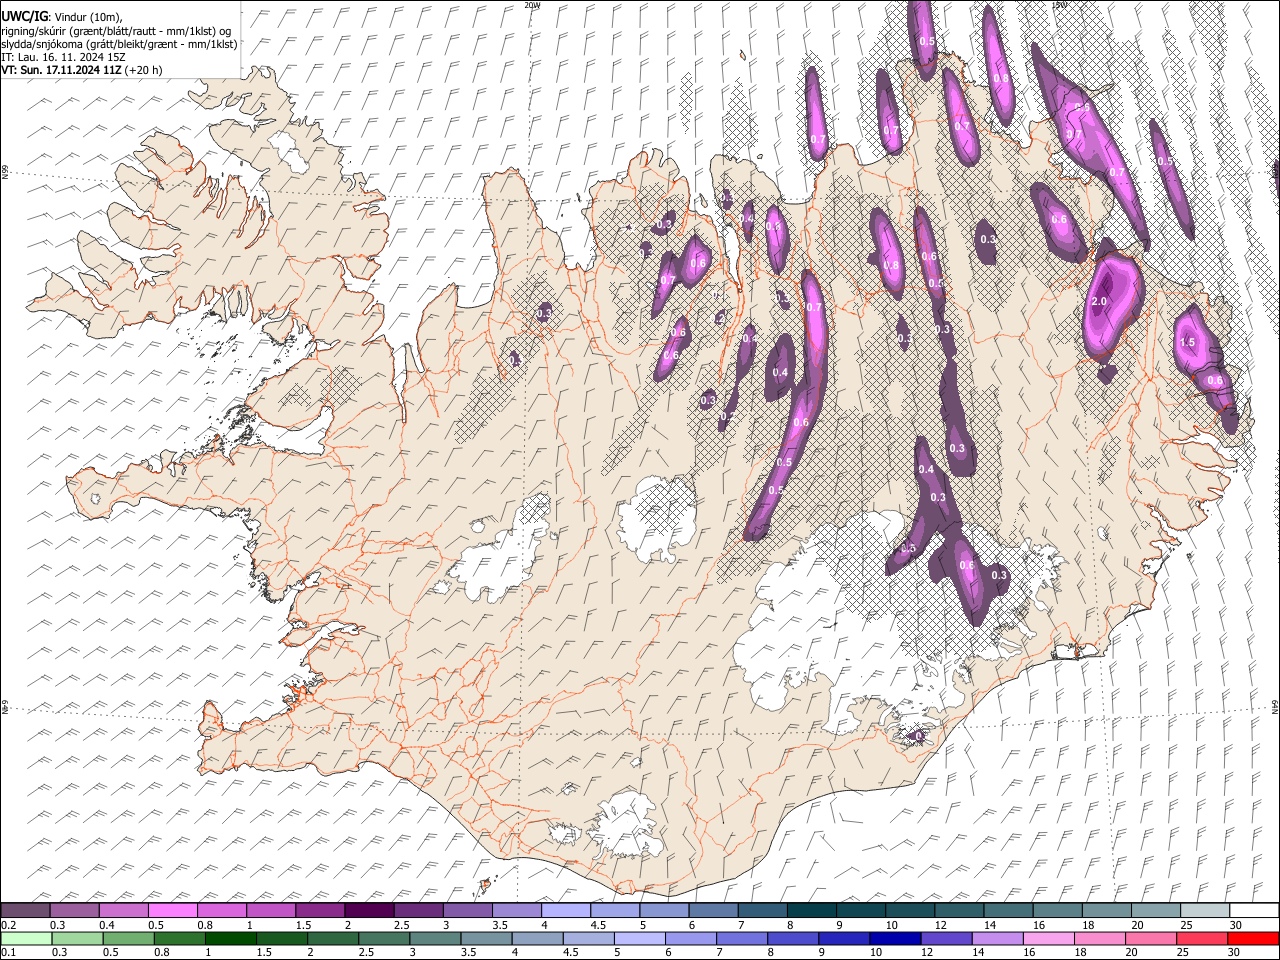
Task: Select the rain scale 8 royal blue swatch
Action: pos(794,939)
